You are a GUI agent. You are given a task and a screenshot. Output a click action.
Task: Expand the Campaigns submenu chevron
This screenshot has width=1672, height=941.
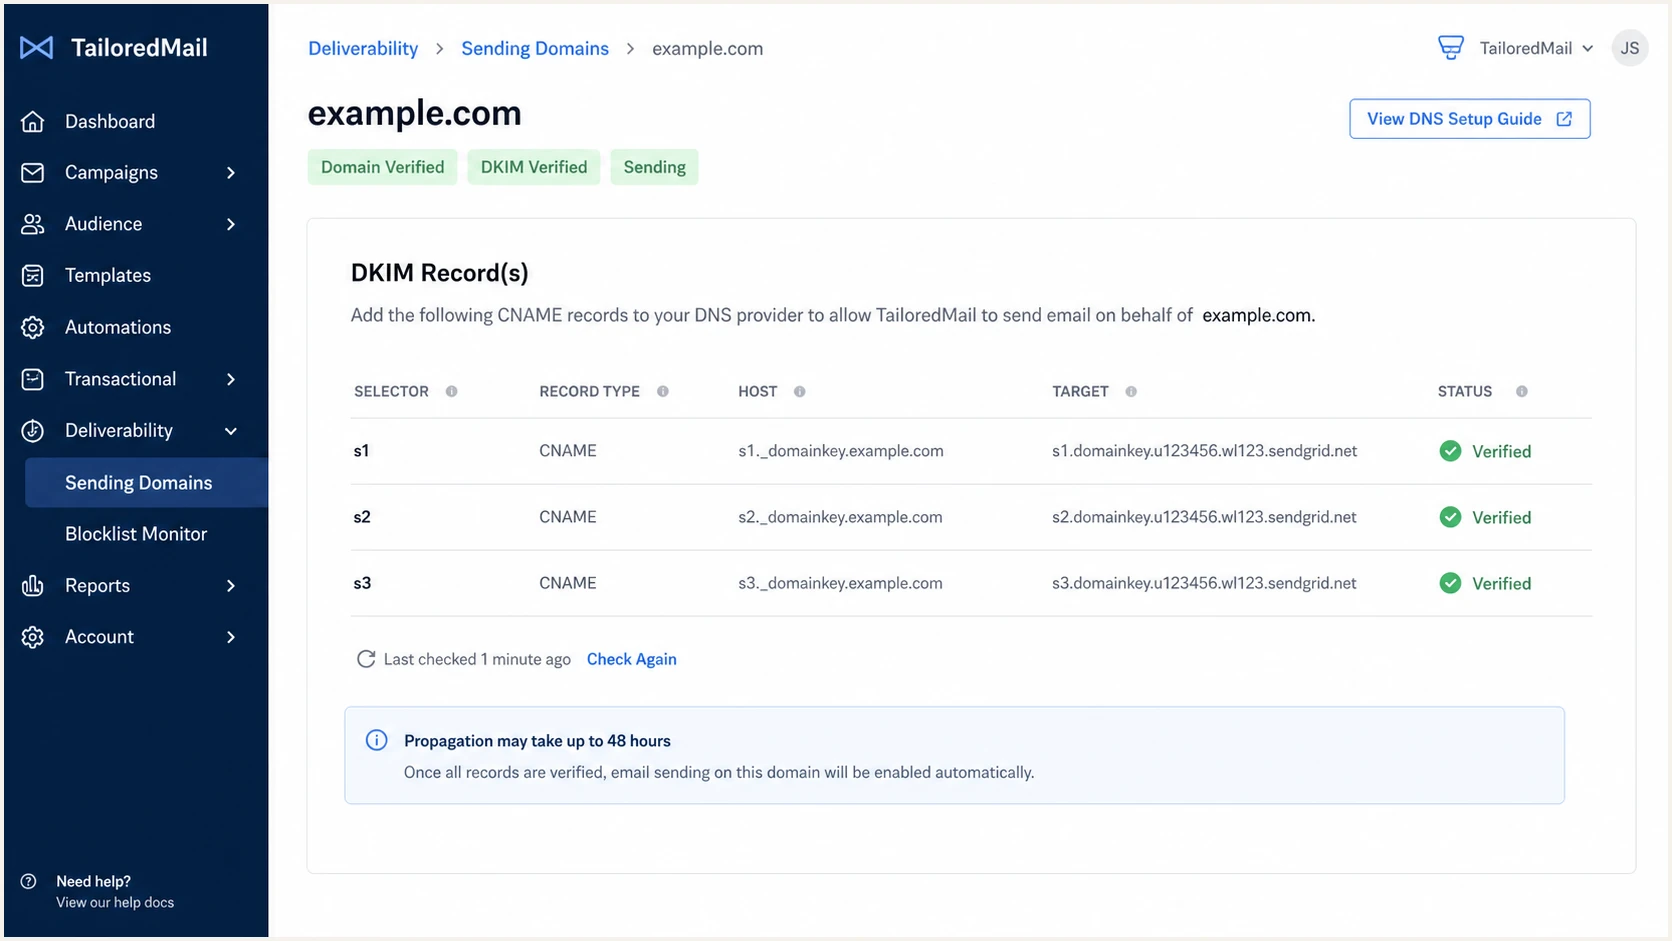click(x=231, y=173)
